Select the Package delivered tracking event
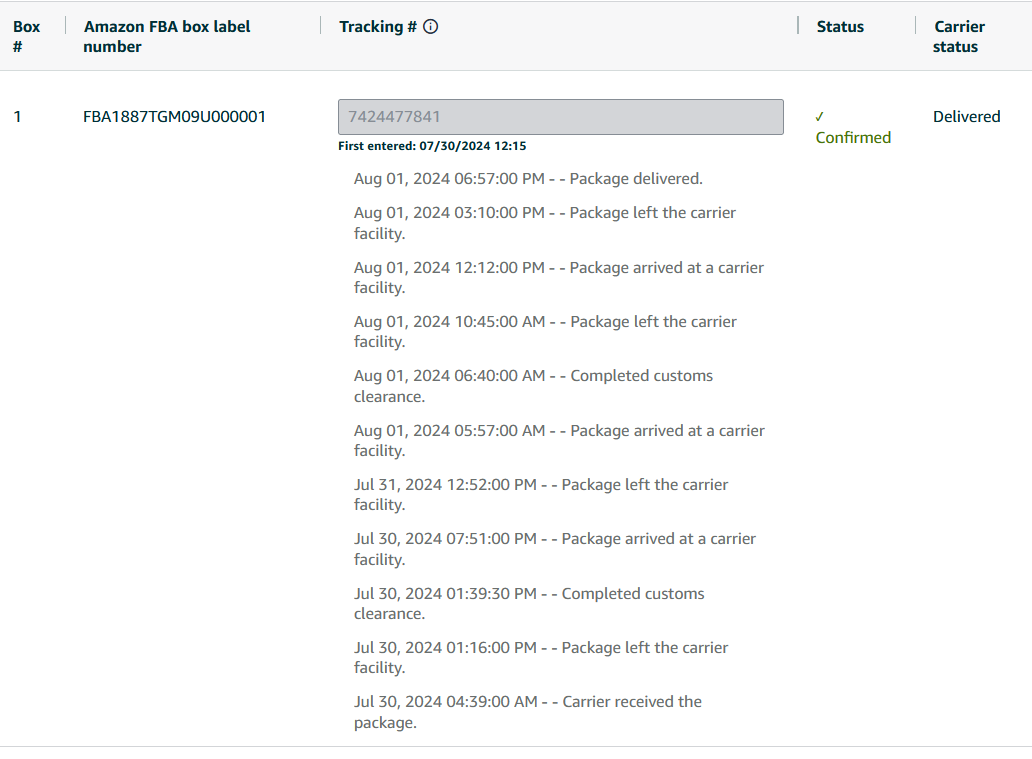This screenshot has width=1032, height=759. pos(528,179)
